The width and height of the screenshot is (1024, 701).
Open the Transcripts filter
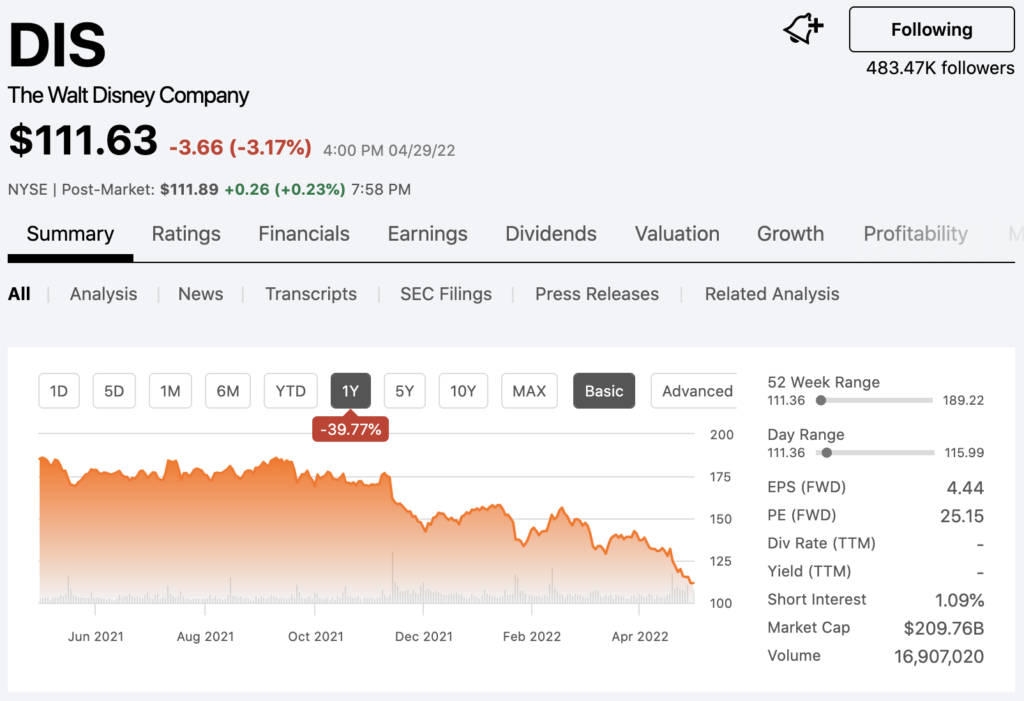coord(311,294)
